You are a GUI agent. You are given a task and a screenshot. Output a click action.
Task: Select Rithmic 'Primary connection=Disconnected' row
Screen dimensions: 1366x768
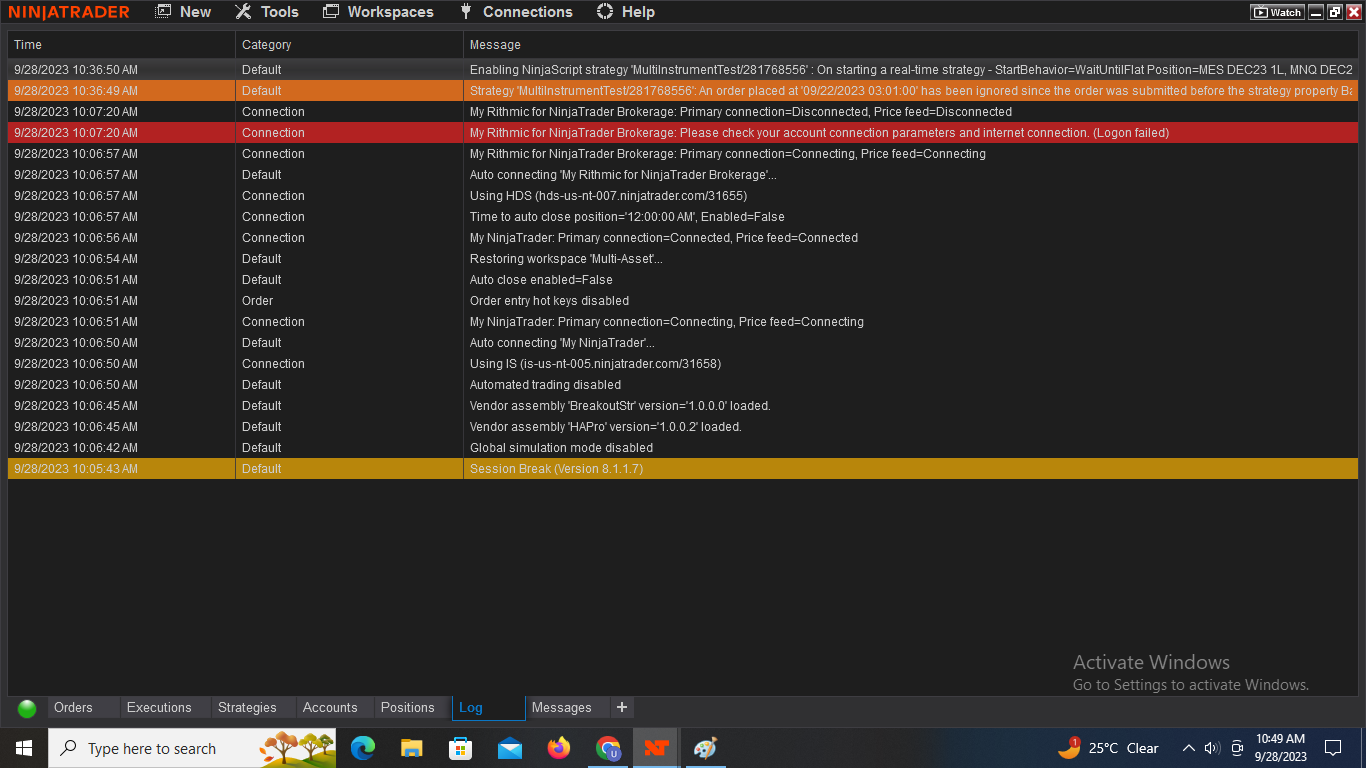[683, 112]
